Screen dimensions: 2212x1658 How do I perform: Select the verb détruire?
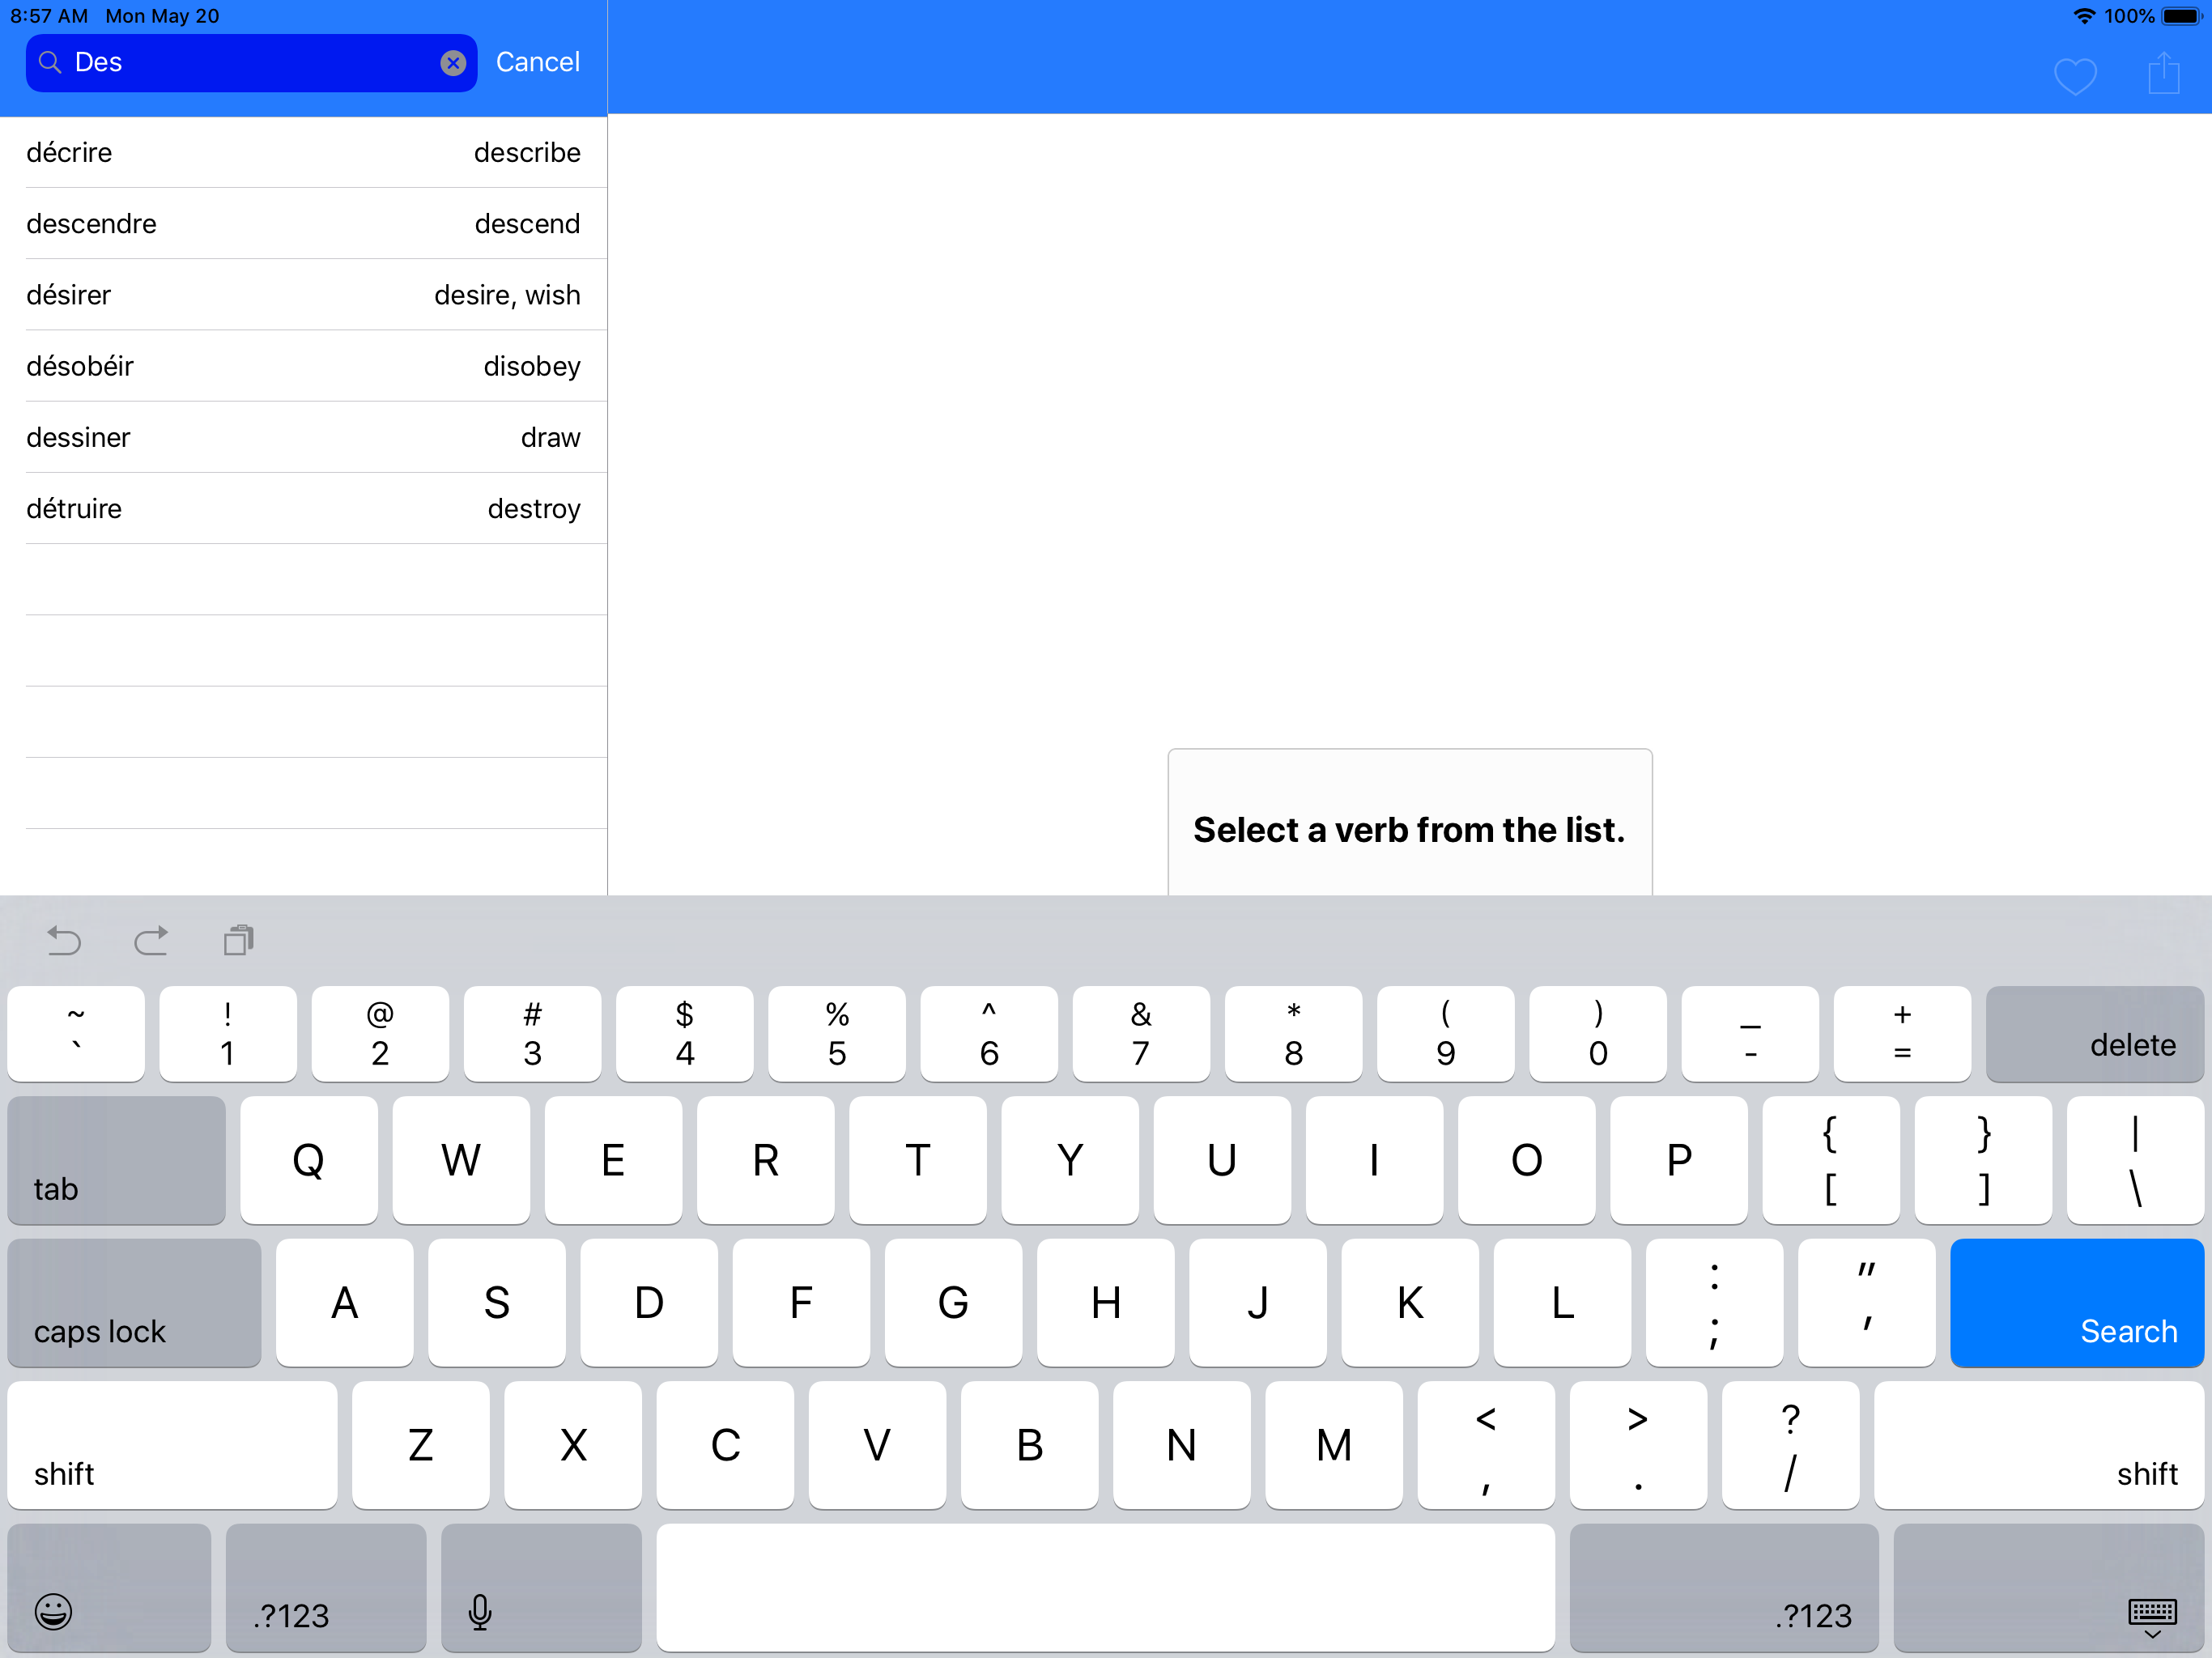point(303,508)
